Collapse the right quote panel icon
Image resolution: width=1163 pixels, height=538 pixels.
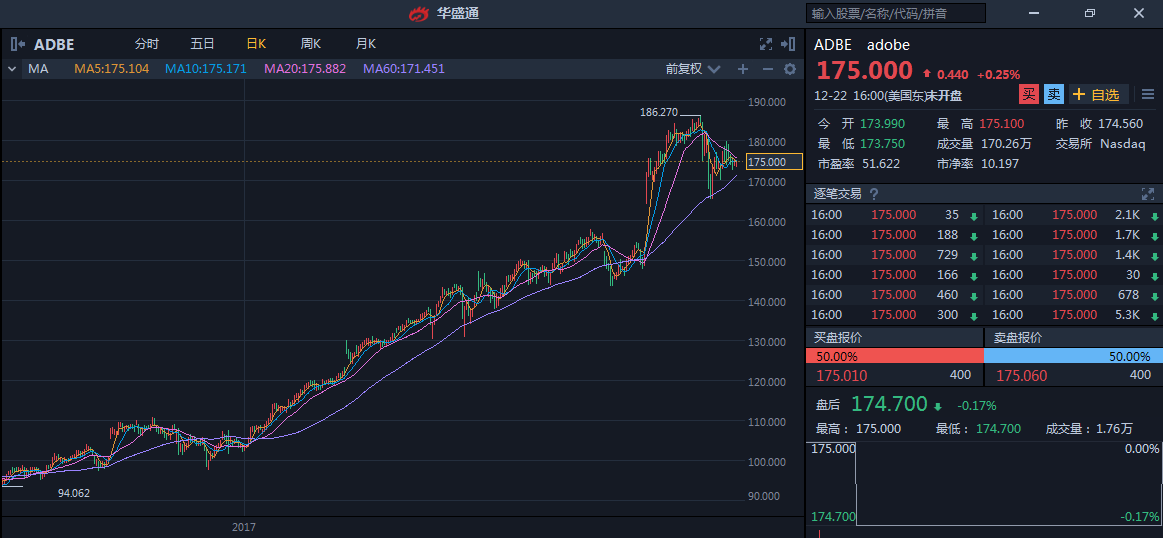tap(789, 44)
